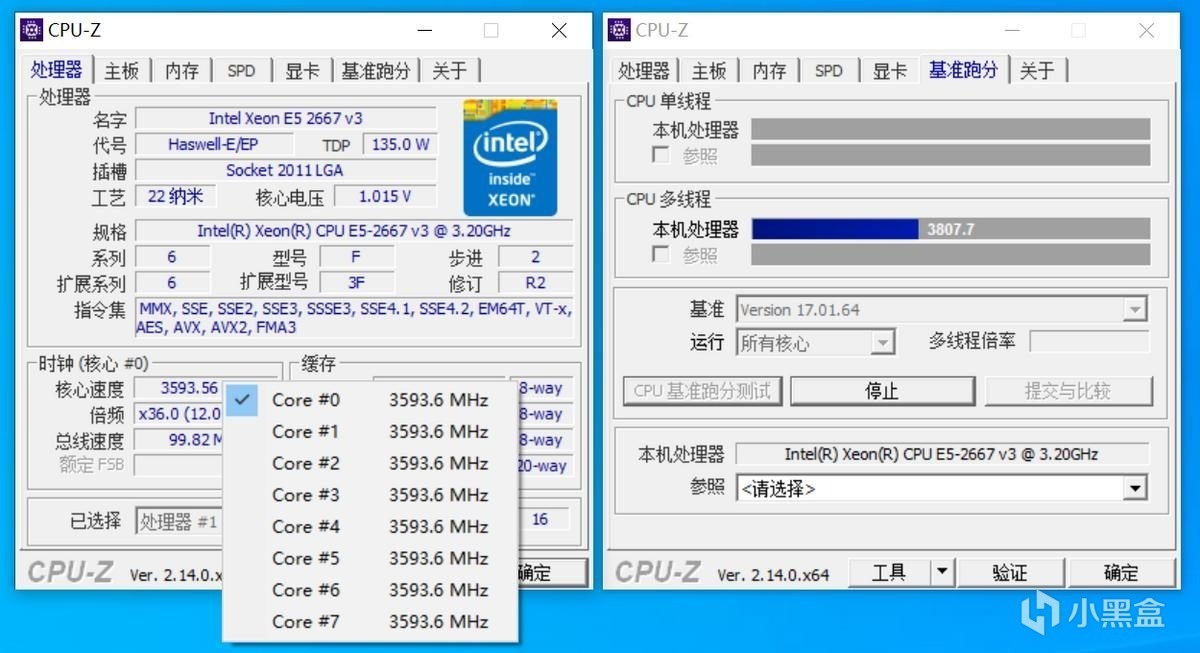
Task: Select Core #5 in the core list
Action: pyautogui.click(x=370, y=558)
